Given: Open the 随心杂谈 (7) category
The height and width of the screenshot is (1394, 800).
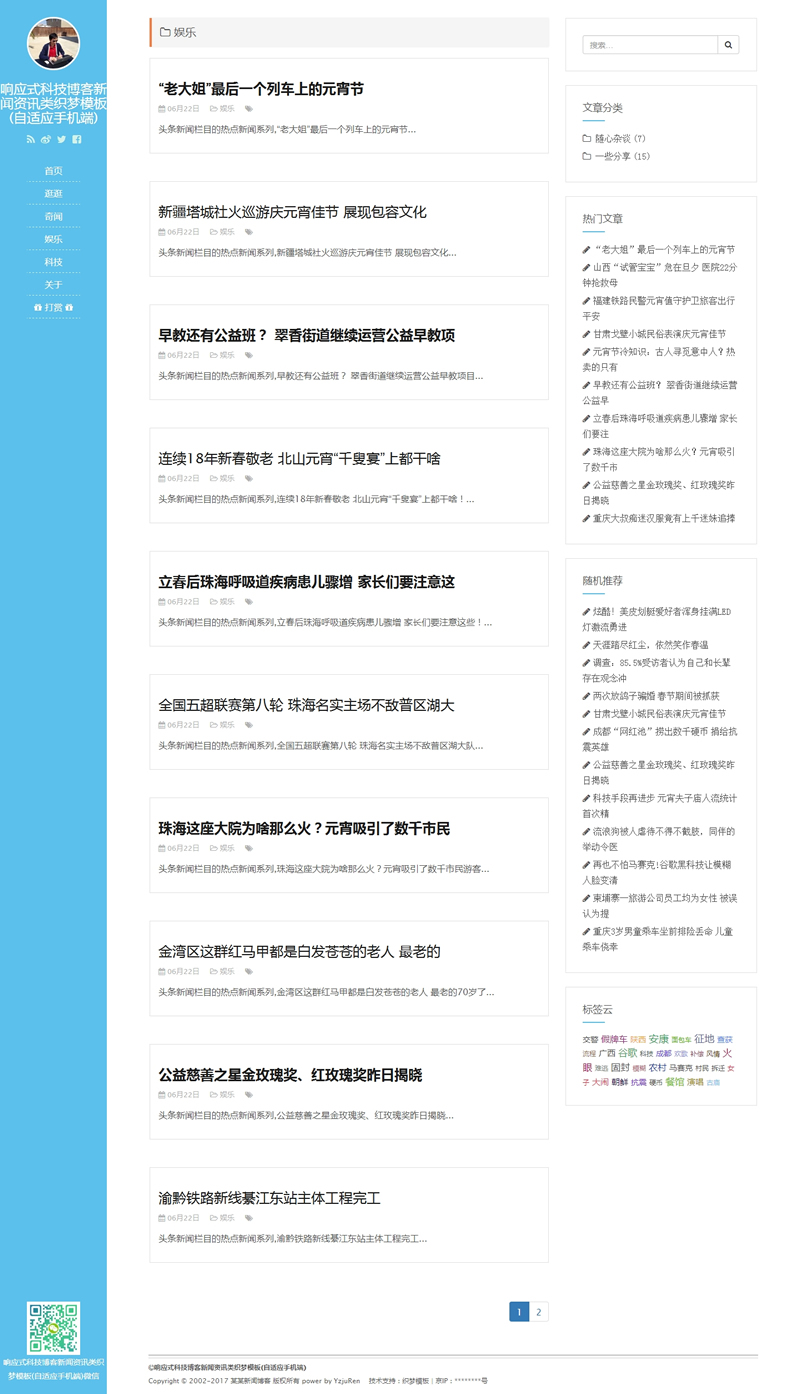Looking at the screenshot, I should [x=620, y=139].
